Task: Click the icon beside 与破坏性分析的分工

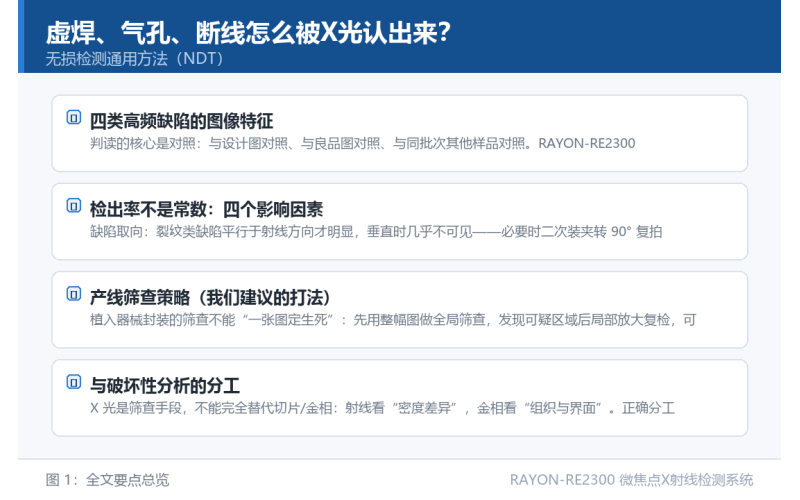Action: (73, 383)
